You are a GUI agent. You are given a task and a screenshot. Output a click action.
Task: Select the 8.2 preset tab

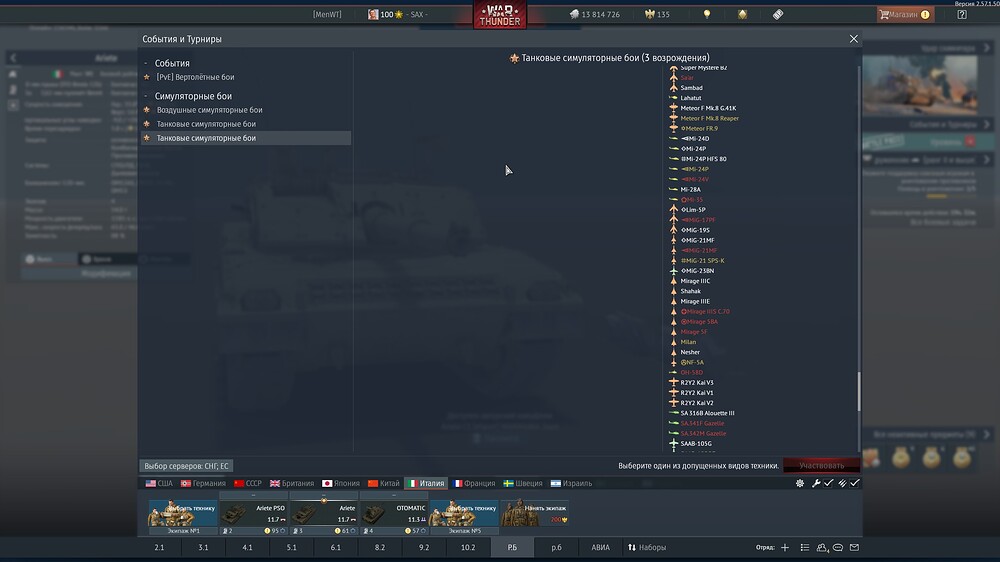[x=380, y=547]
